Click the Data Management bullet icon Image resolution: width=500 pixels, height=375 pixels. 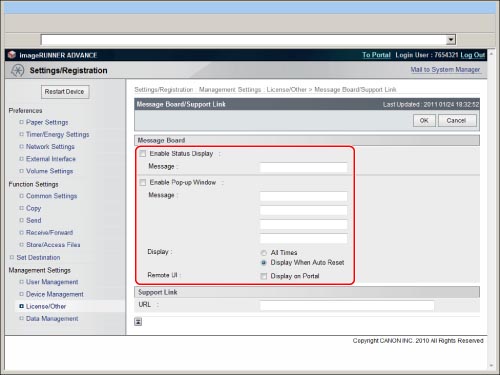(22, 318)
